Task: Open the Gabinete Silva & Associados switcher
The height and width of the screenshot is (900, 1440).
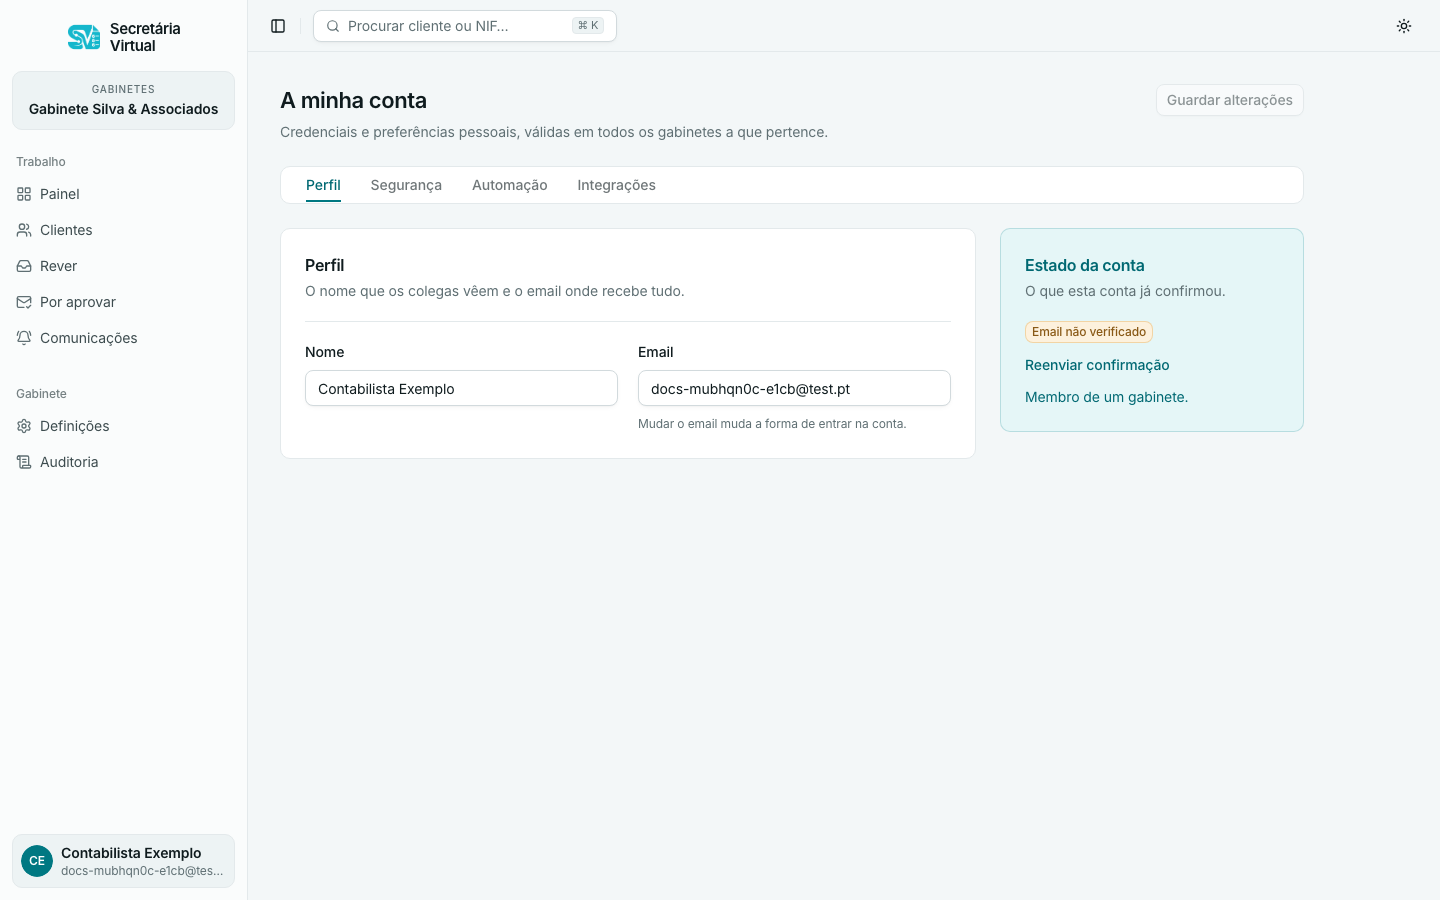Action: coord(123,100)
